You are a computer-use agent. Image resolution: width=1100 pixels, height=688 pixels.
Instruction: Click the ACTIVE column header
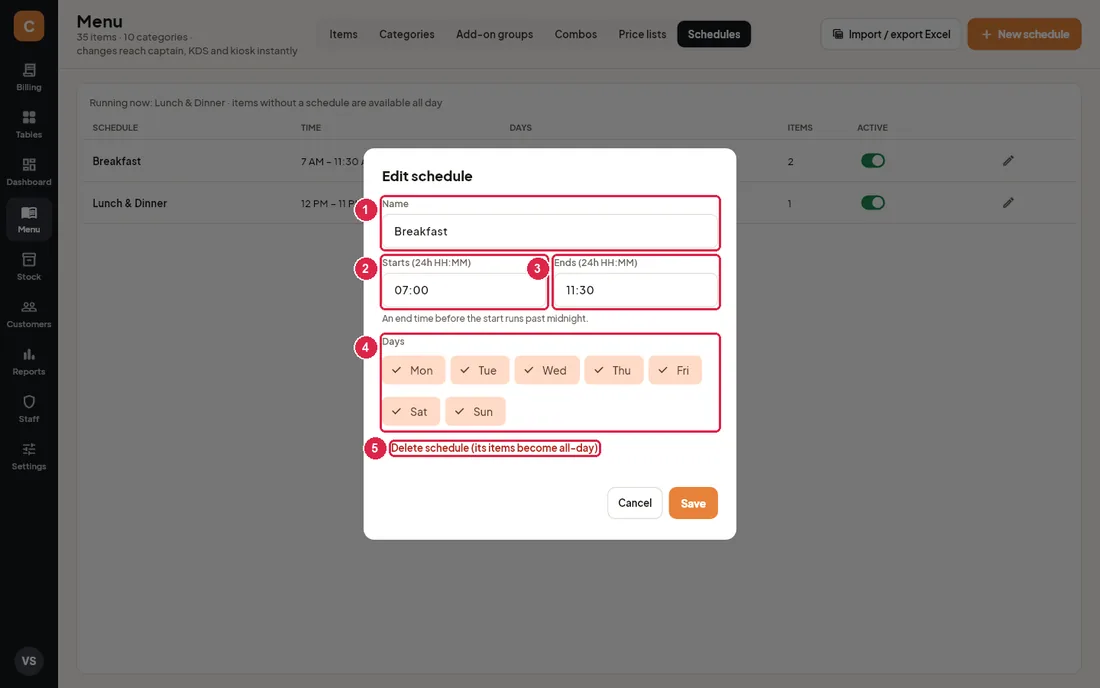point(872,128)
